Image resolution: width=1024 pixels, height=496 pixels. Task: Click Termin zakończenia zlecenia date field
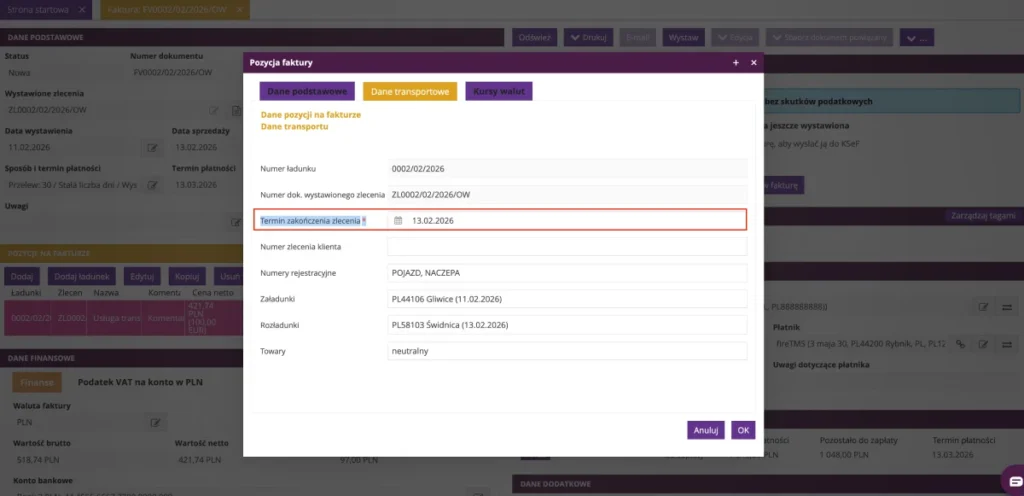567,221
